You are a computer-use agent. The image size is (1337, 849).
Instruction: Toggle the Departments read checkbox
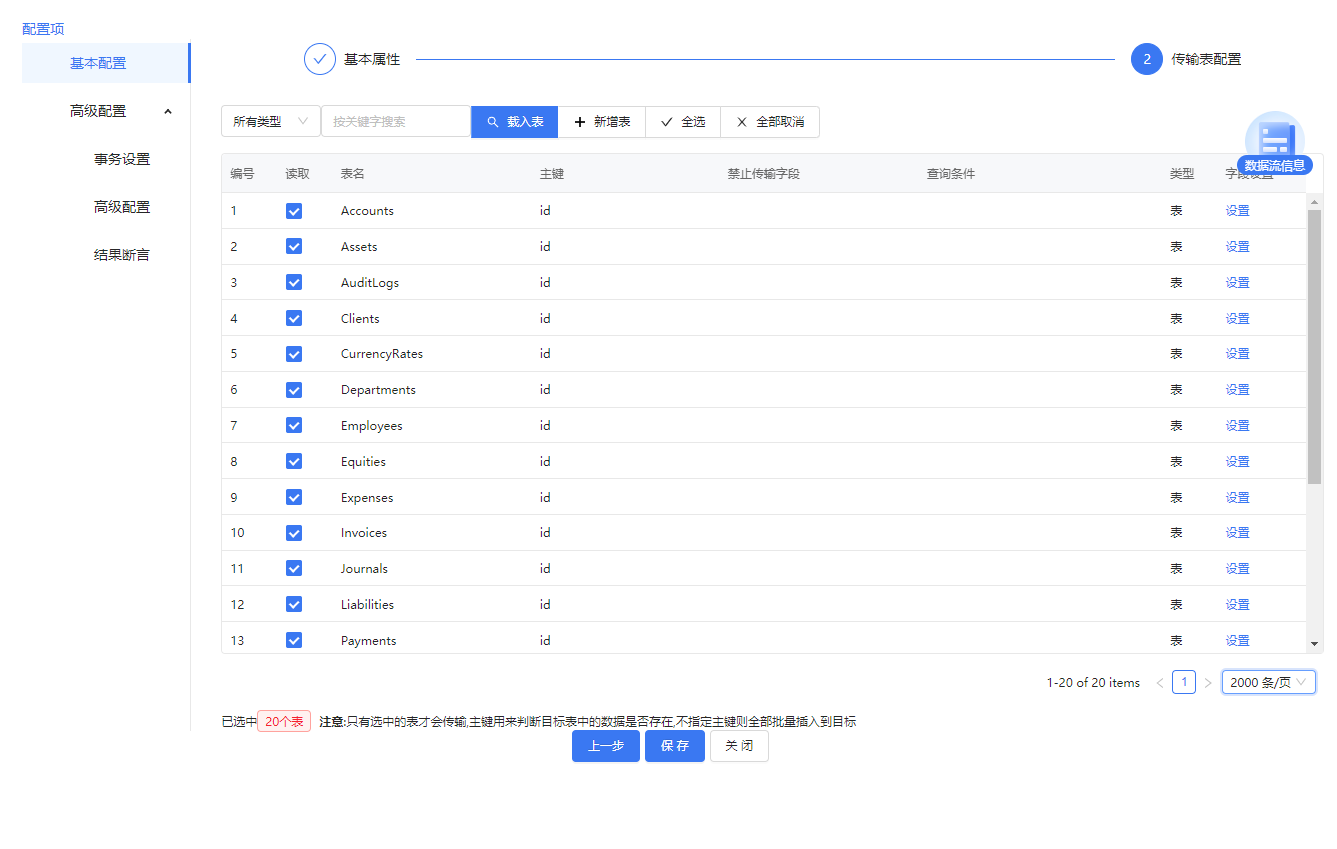pos(294,390)
